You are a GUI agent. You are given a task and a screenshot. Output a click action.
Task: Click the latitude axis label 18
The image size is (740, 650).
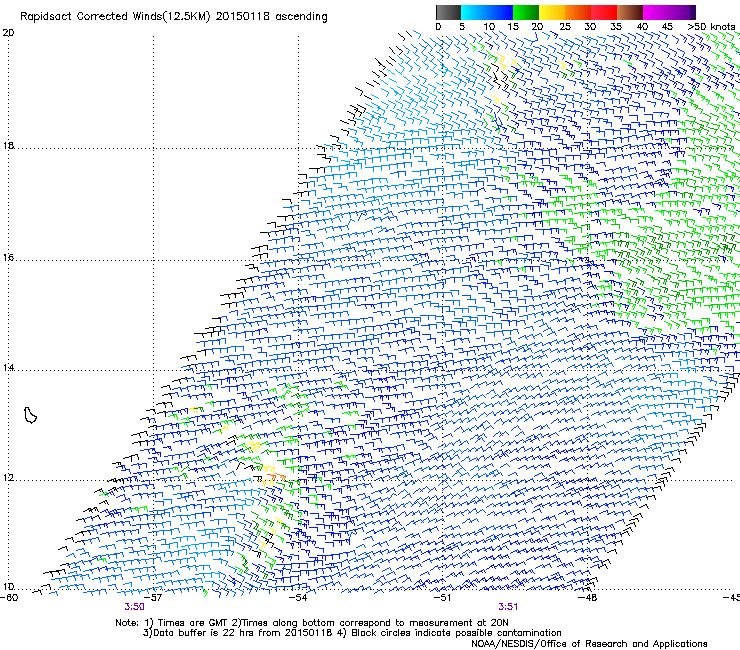tap(8, 145)
